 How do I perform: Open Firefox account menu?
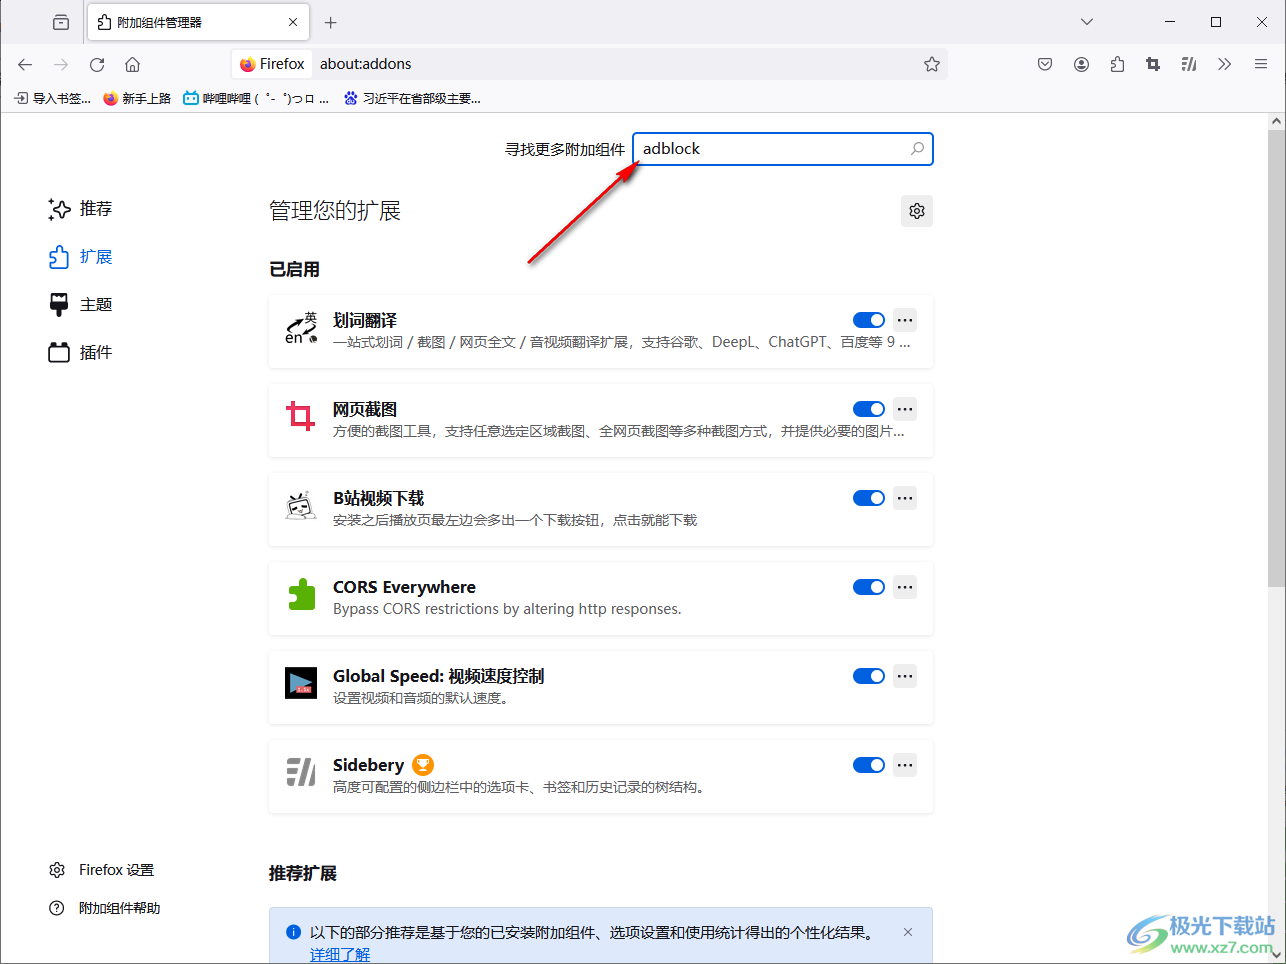pos(1081,64)
